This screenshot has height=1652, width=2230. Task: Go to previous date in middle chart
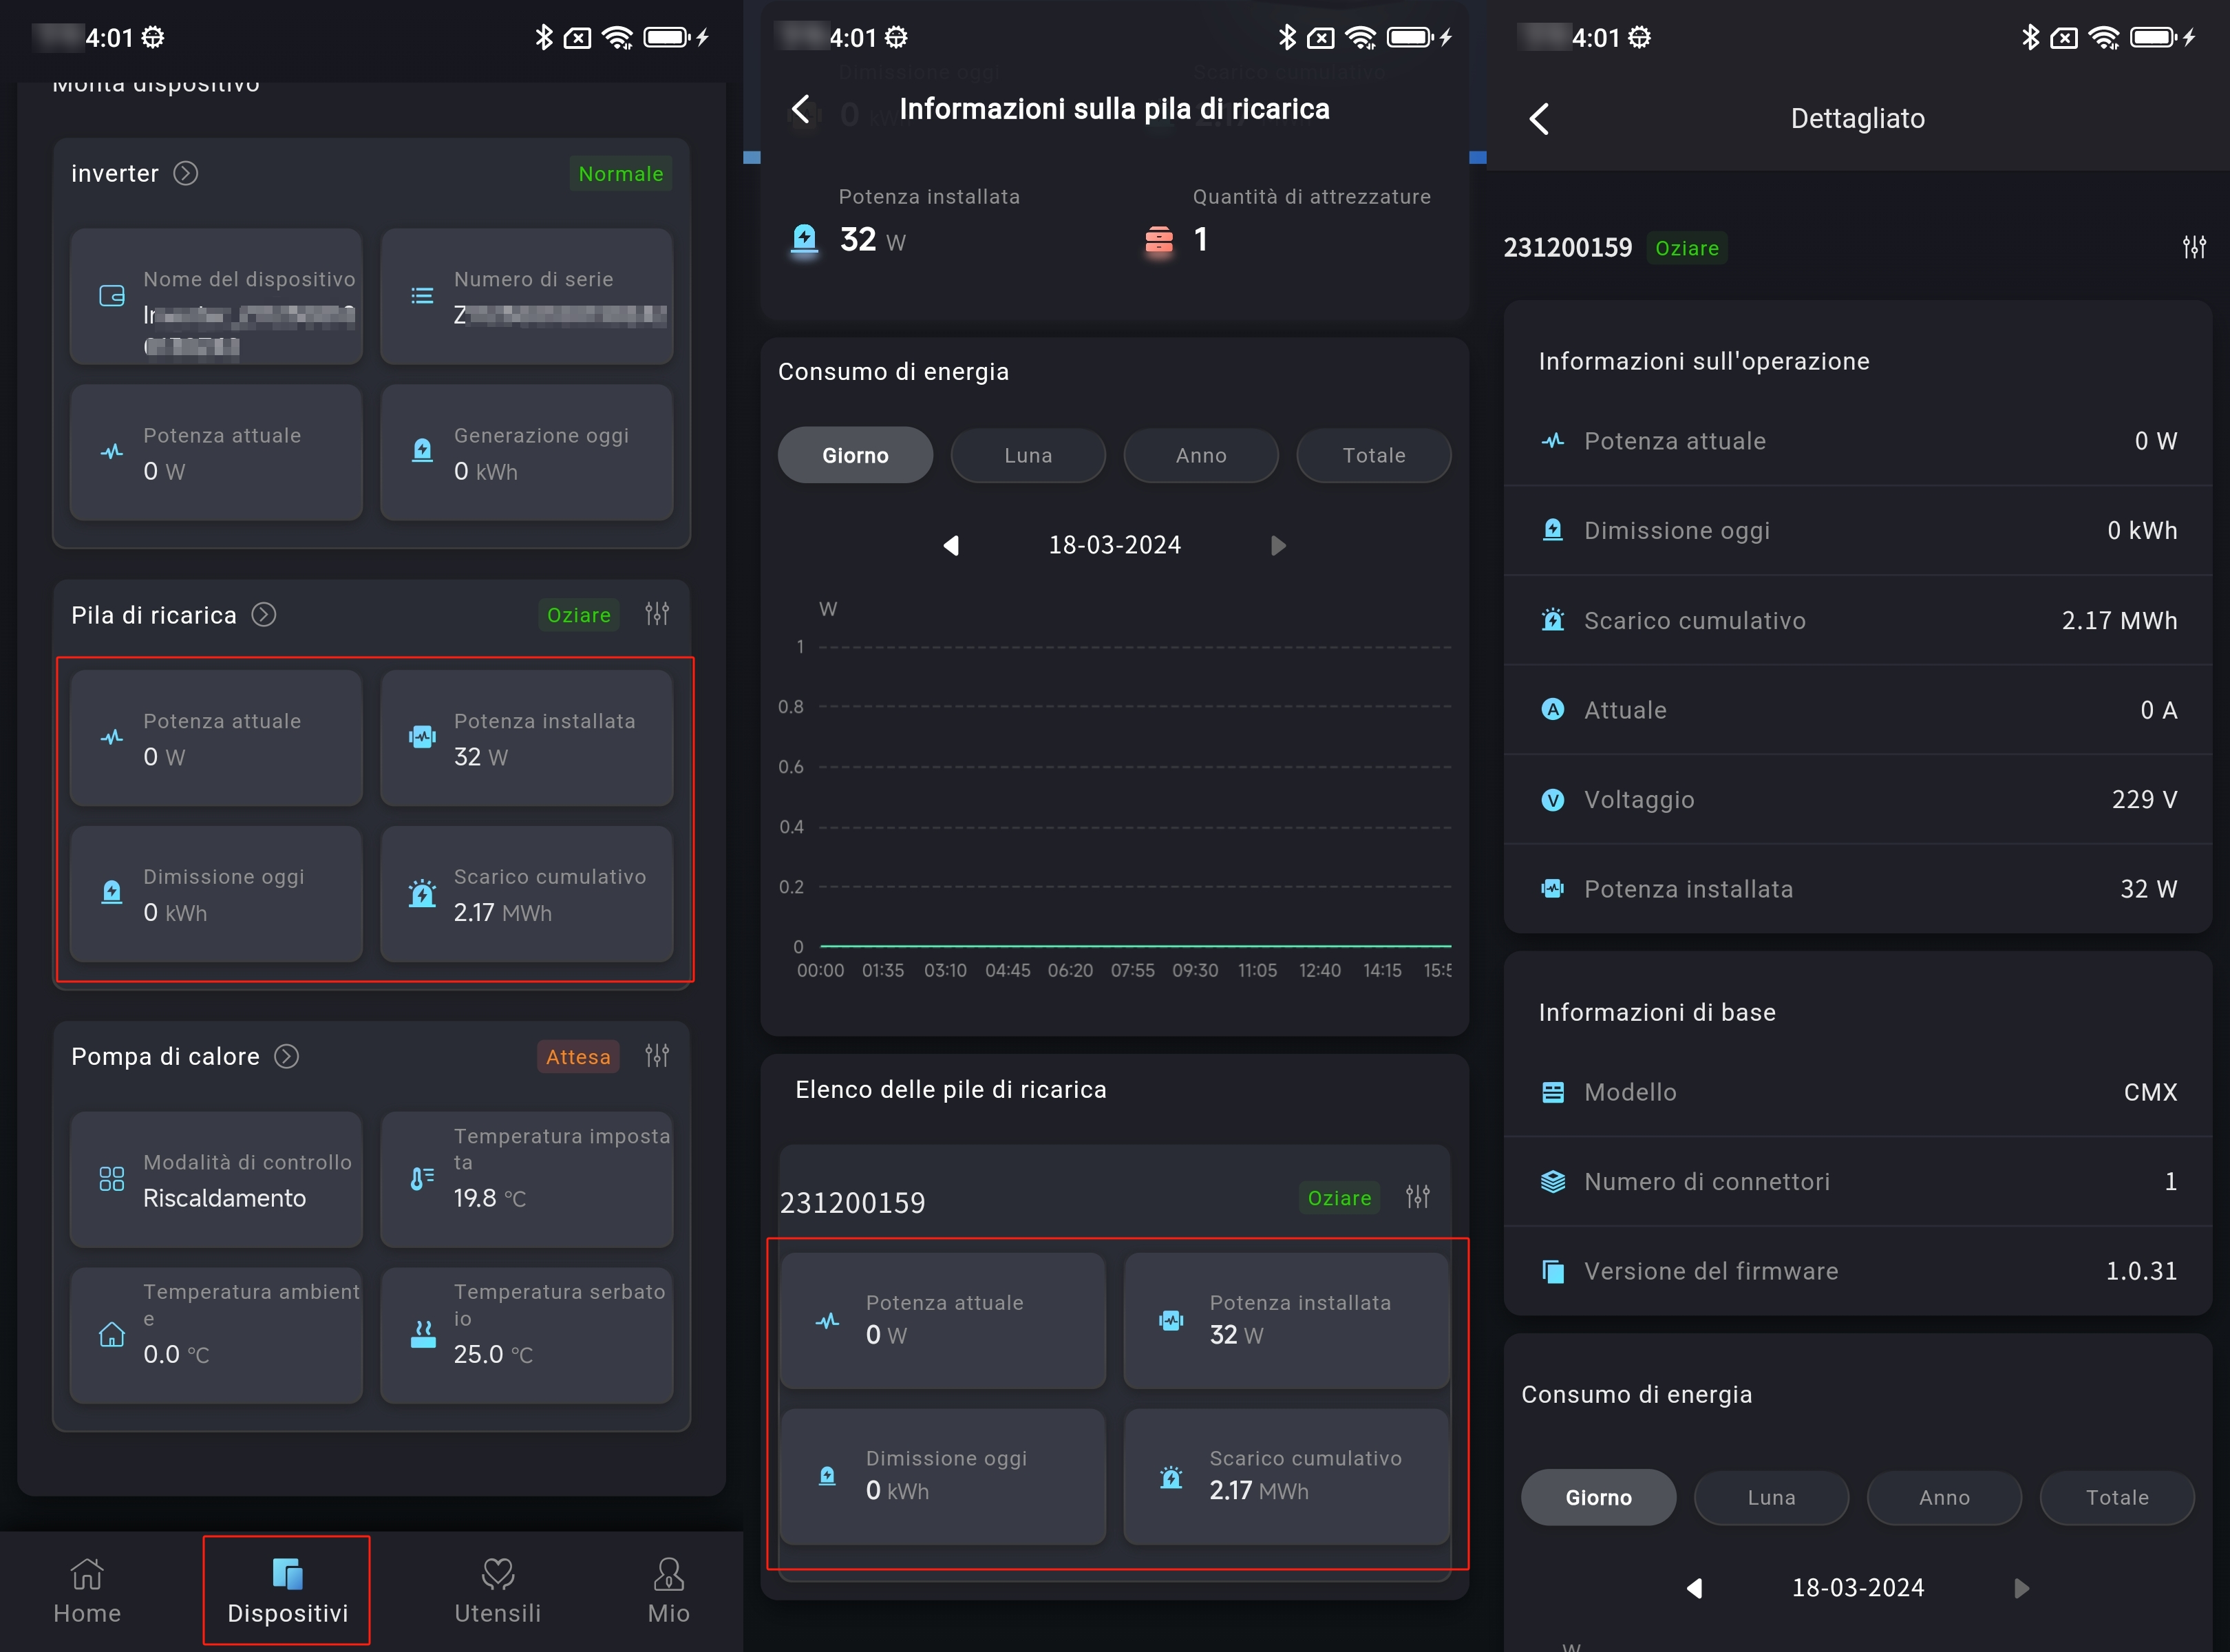[951, 546]
